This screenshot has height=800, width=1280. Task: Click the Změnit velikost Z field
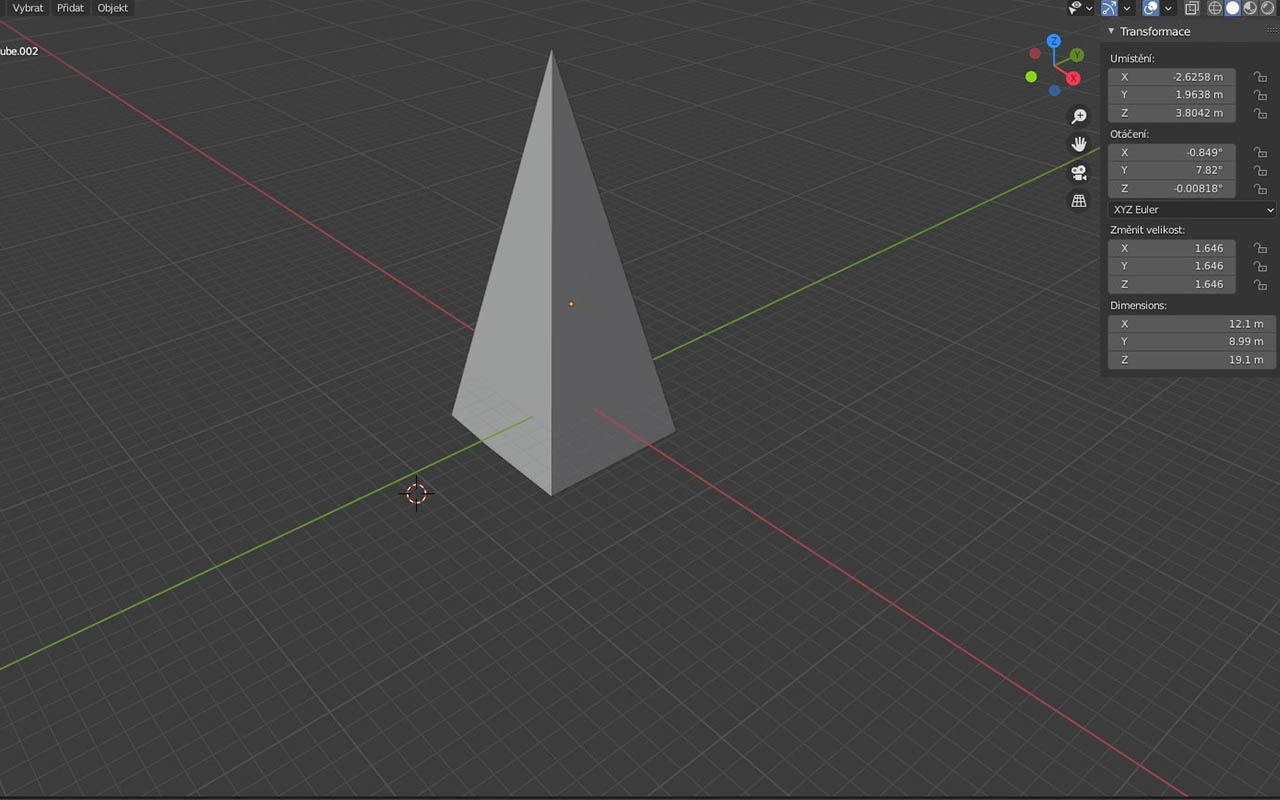(1172, 284)
